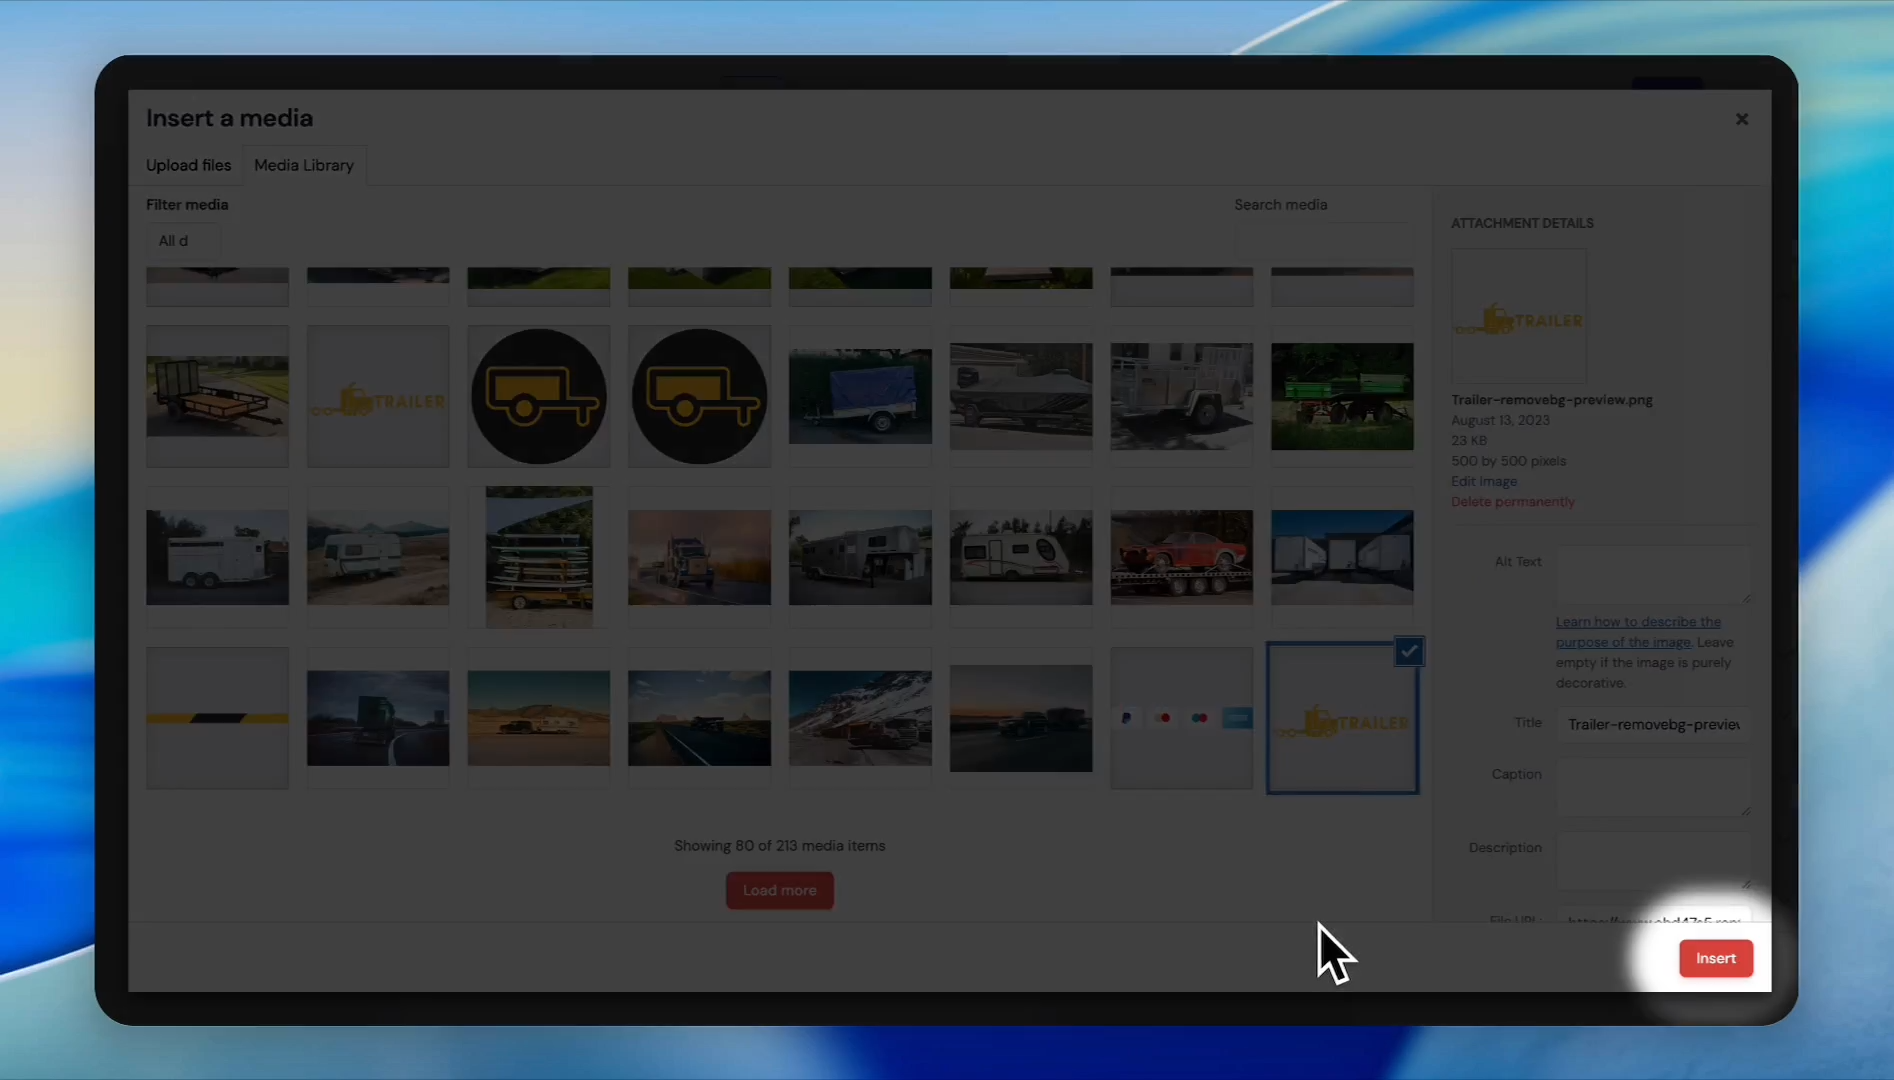Select the red car on trailer thumbnail
Viewport: 1894px width, 1080px height.
pos(1182,557)
